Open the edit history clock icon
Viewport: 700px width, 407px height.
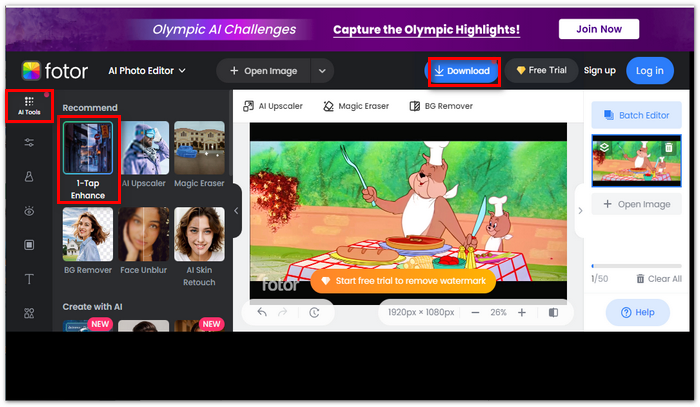coord(314,312)
